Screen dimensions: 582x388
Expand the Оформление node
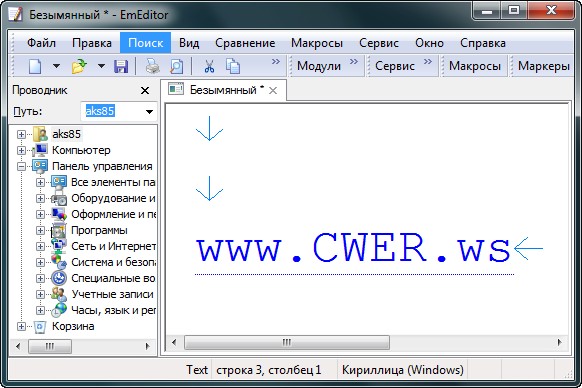coord(40,214)
